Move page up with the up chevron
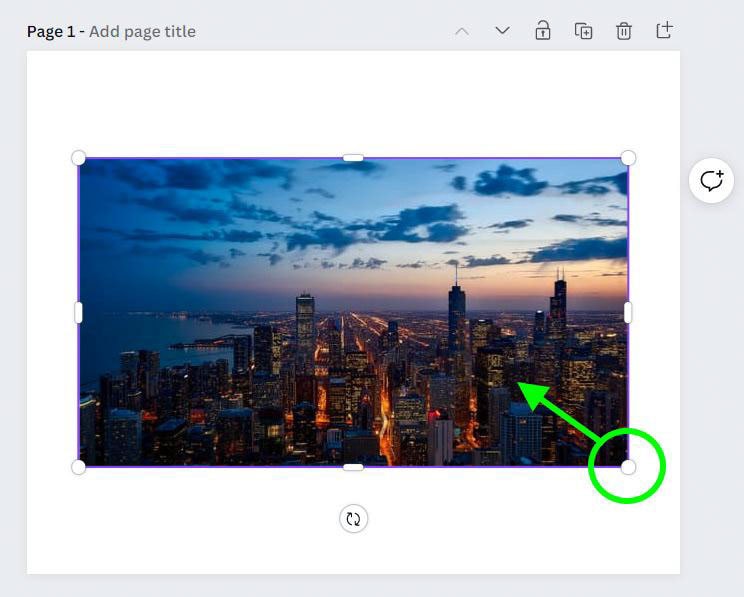 pyautogui.click(x=462, y=31)
